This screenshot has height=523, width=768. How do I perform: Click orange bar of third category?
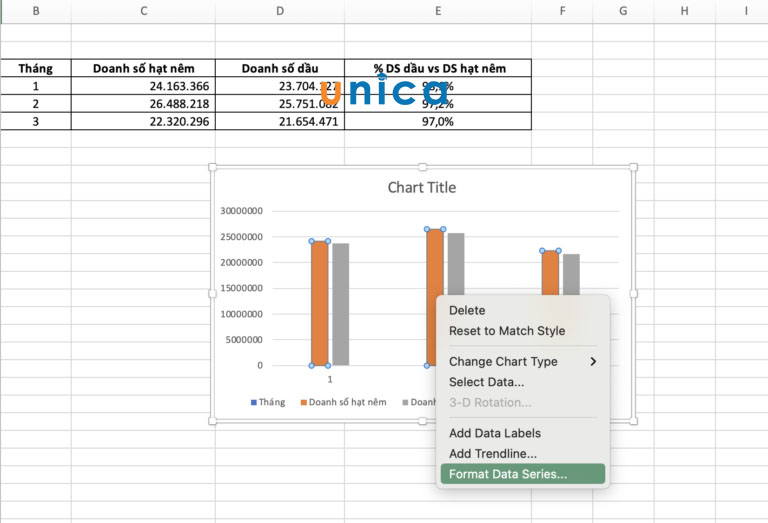click(550, 273)
